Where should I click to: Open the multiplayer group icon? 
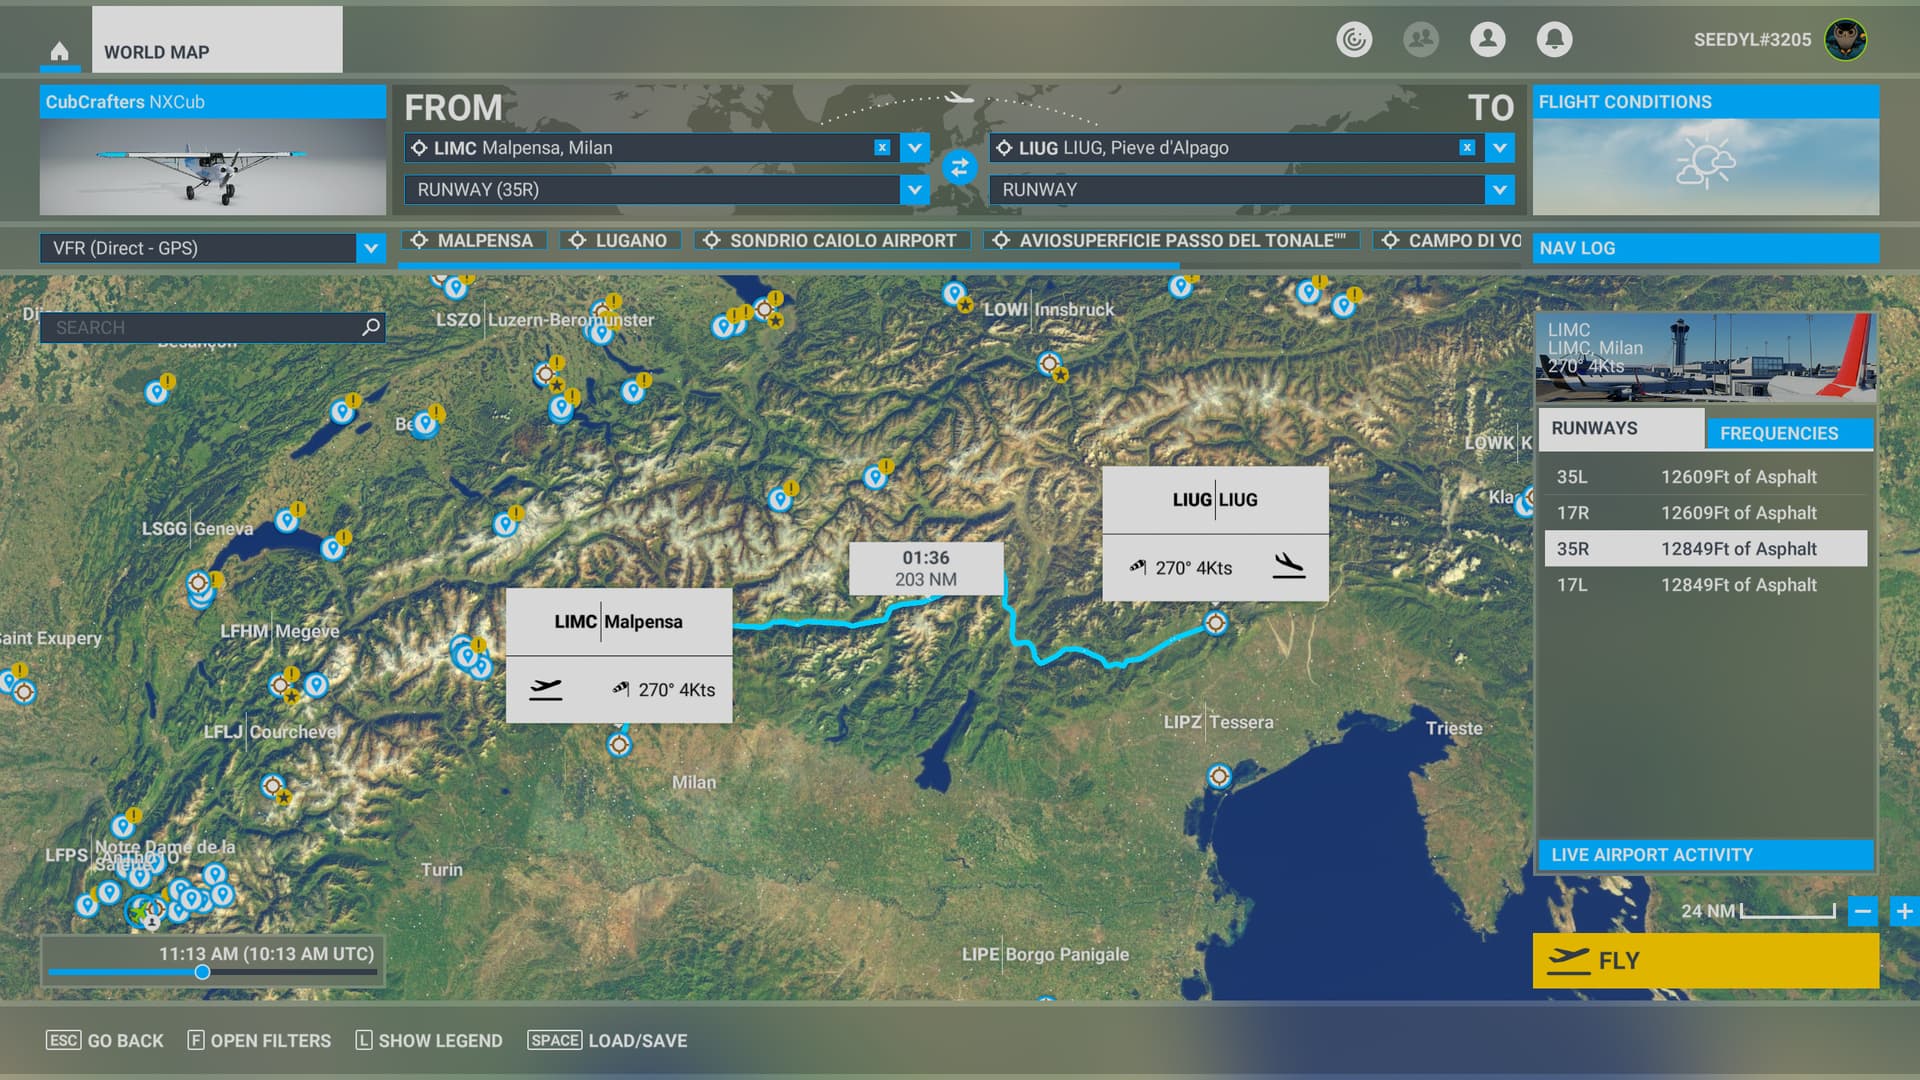coord(1420,39)
